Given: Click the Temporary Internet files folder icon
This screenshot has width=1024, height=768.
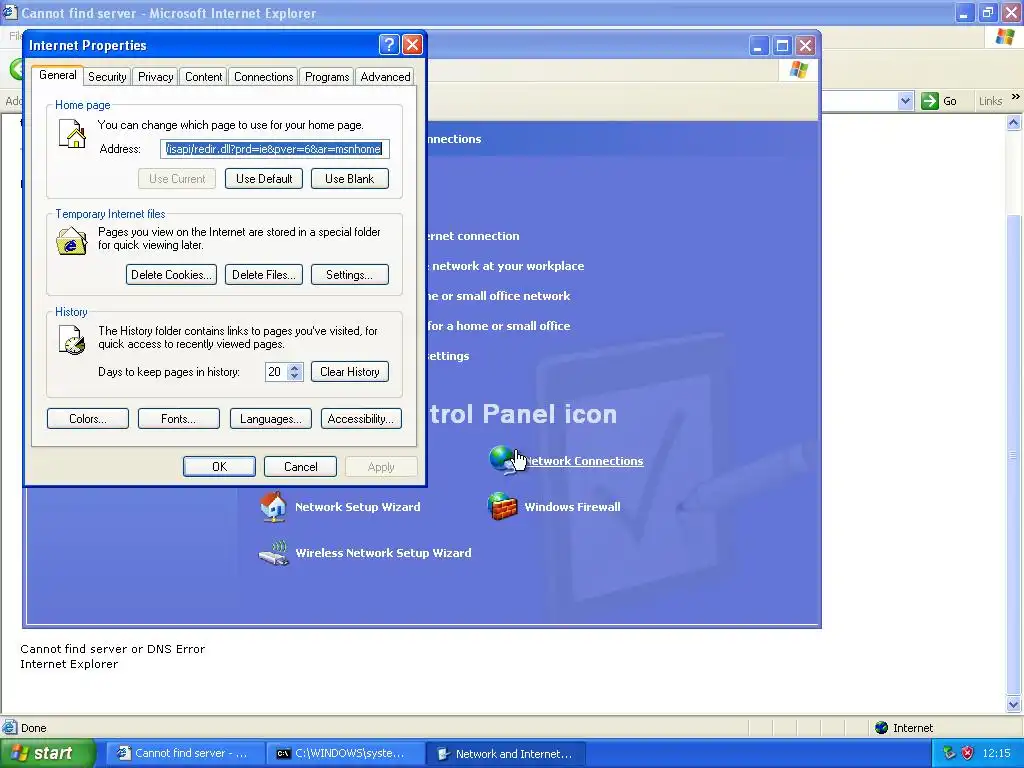Looking at the screenshot, I should coord(72,241).
